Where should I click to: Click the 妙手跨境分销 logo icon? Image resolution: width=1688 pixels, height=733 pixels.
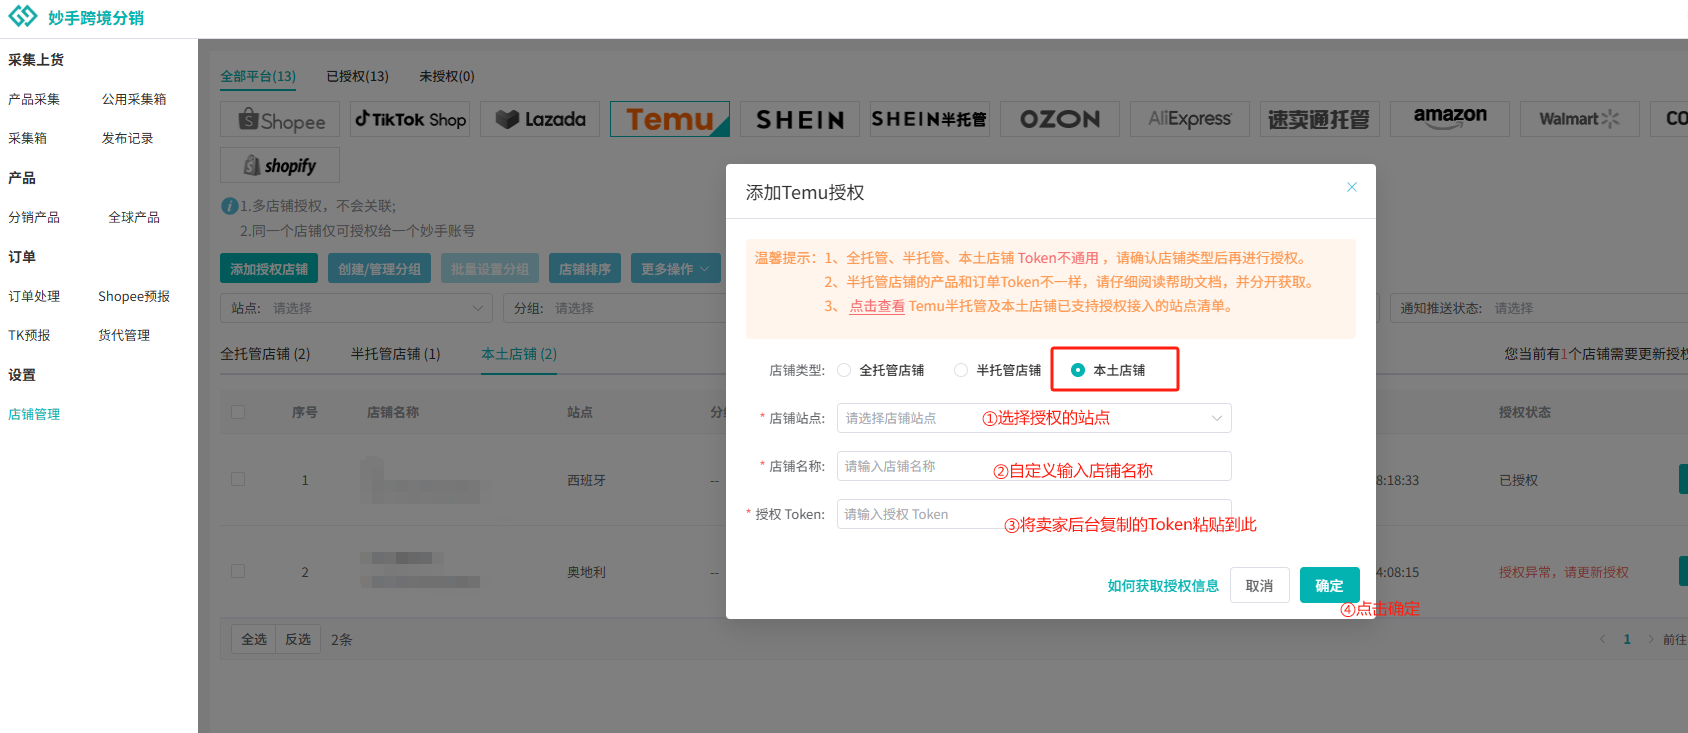[22, 17]
